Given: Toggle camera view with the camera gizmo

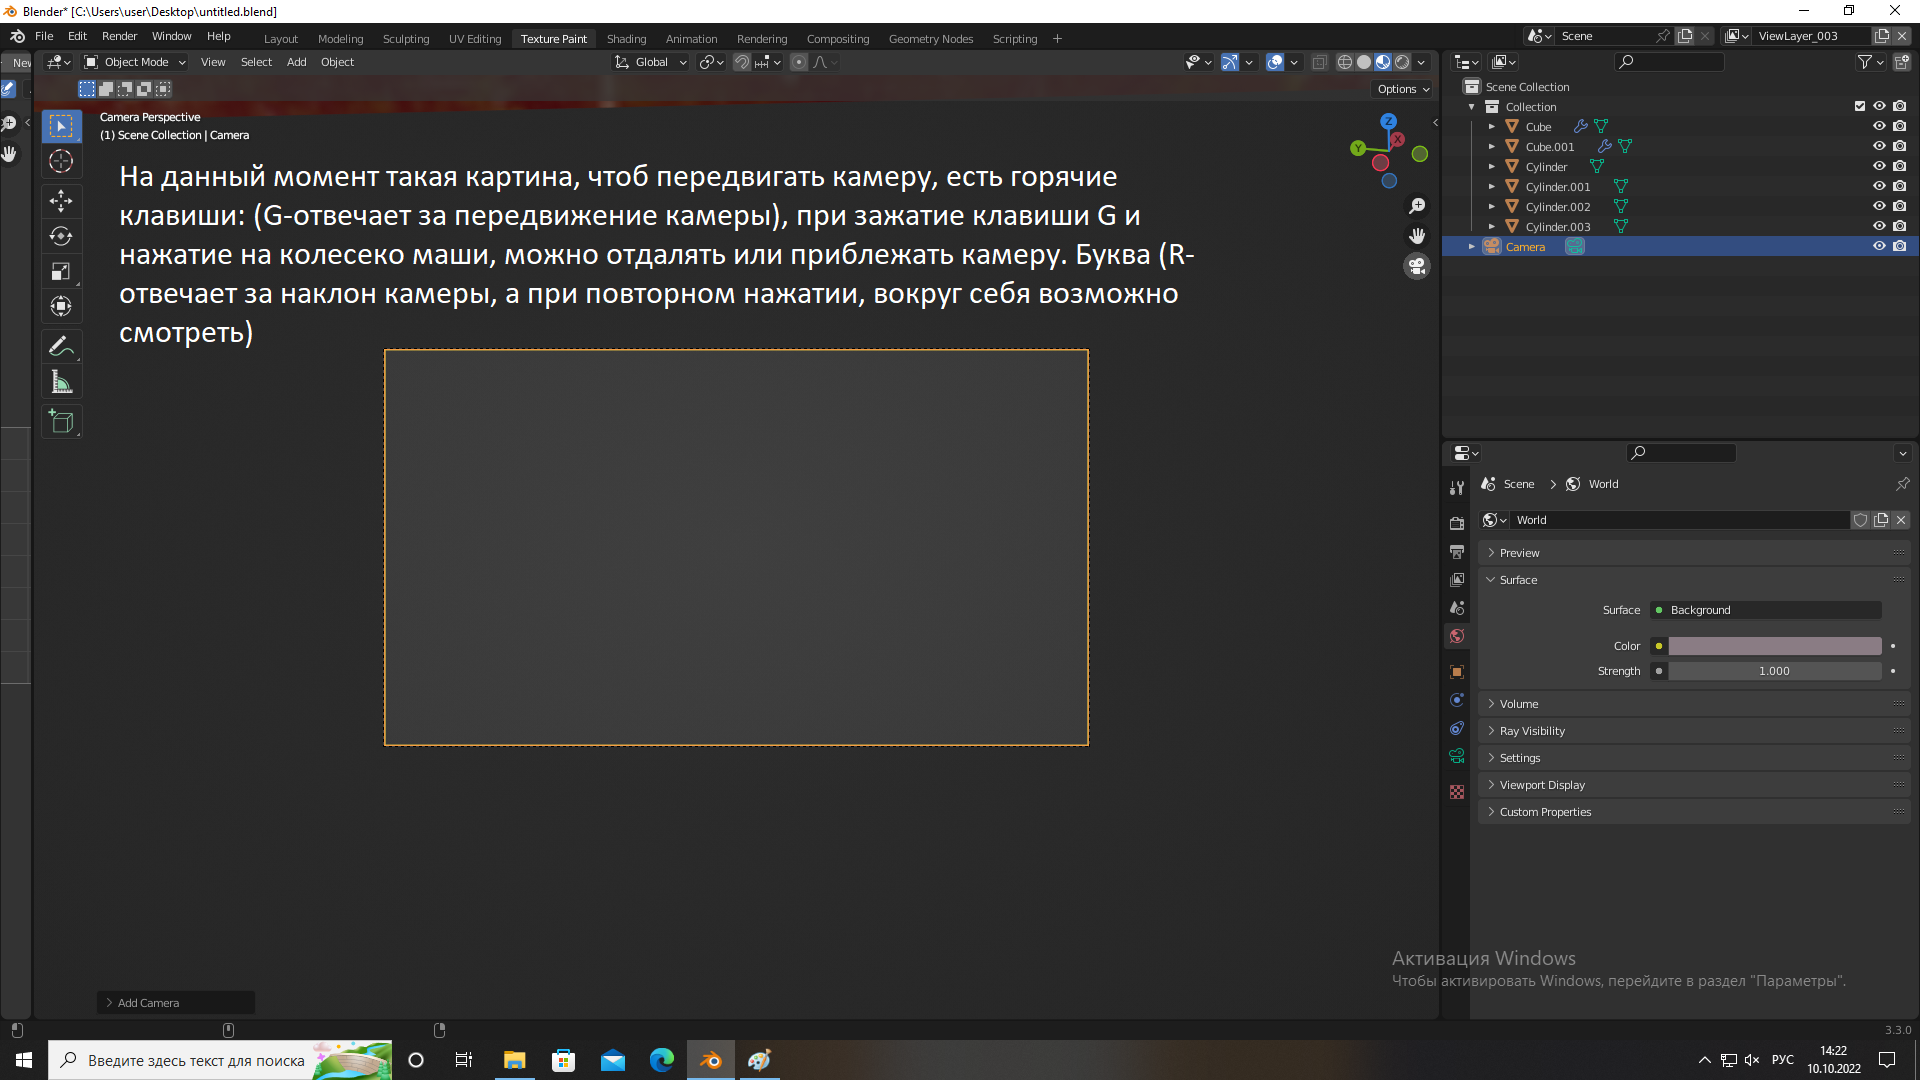Looking at the screenshot, I should tap(1417, 266).
